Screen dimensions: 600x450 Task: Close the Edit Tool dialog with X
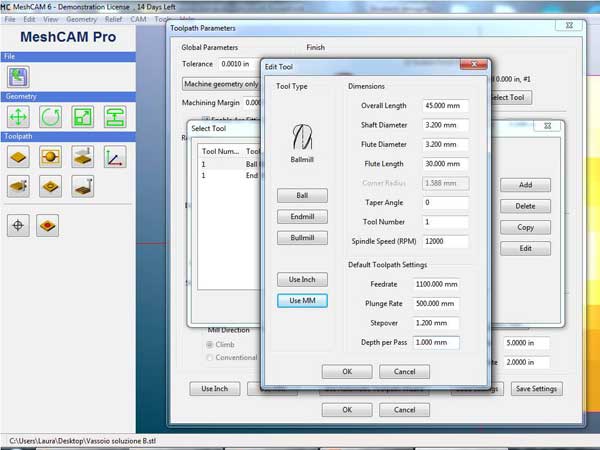tap(474, 64)
